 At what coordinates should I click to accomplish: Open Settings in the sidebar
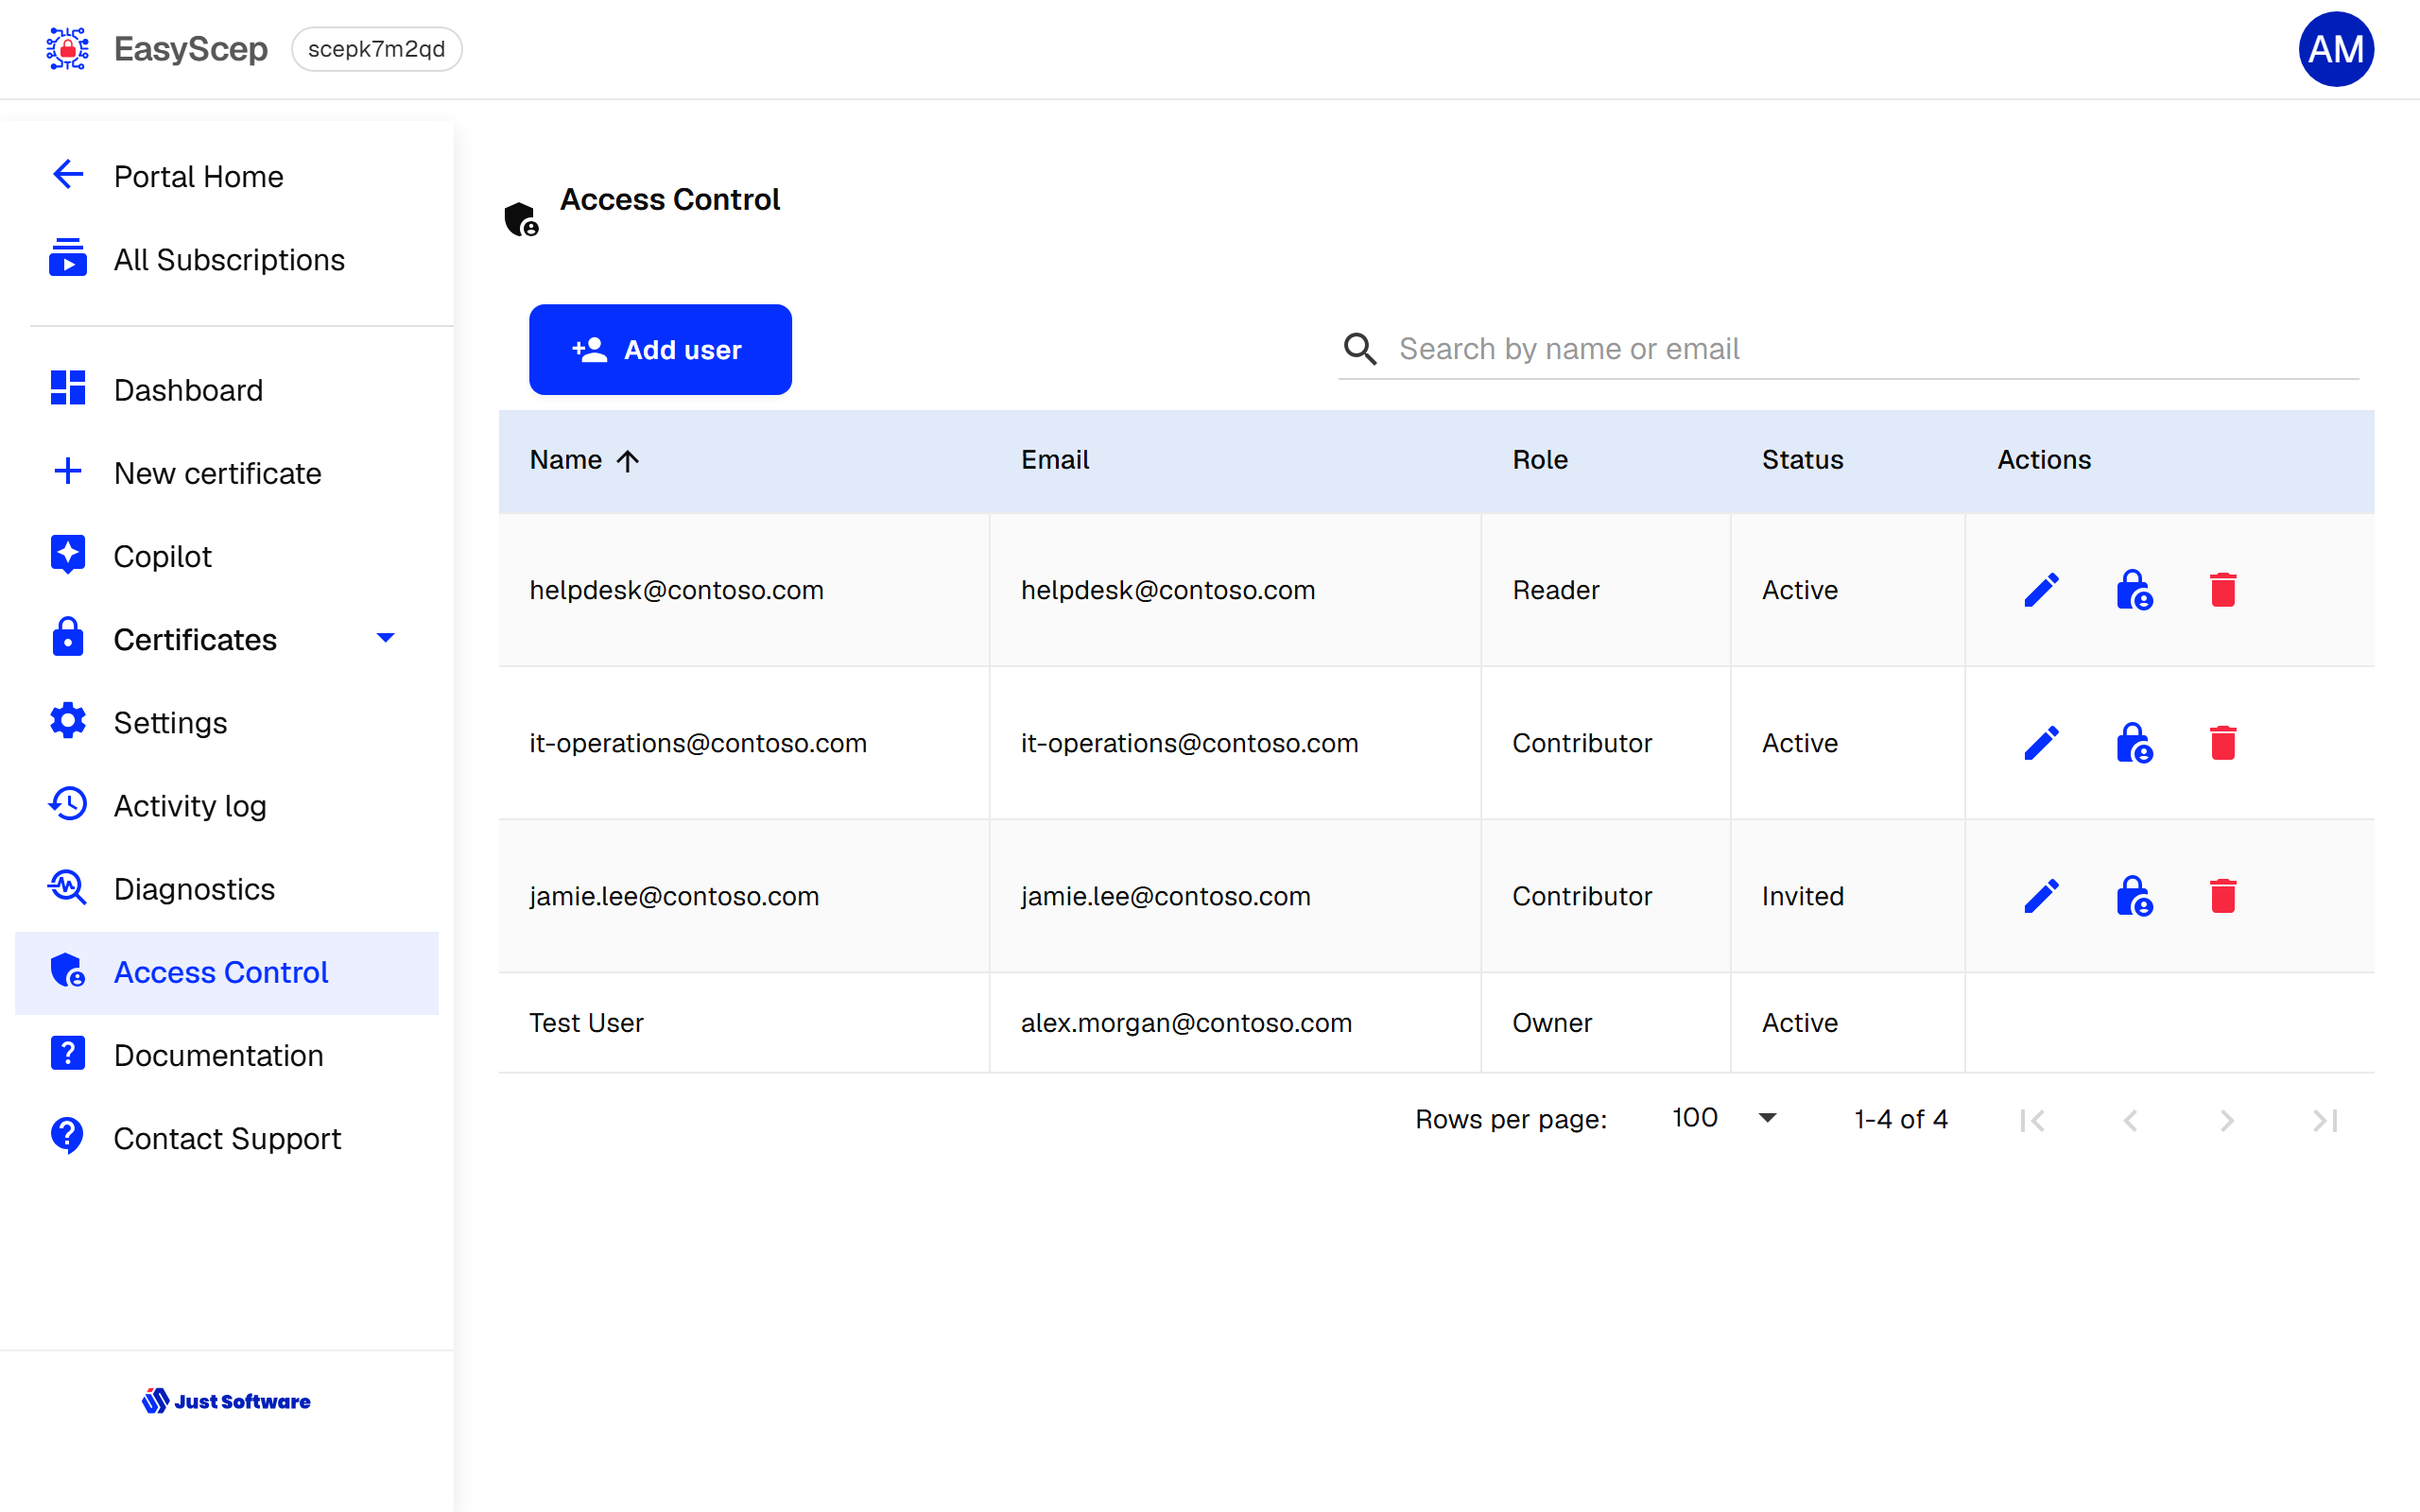[x=226, y=722]
